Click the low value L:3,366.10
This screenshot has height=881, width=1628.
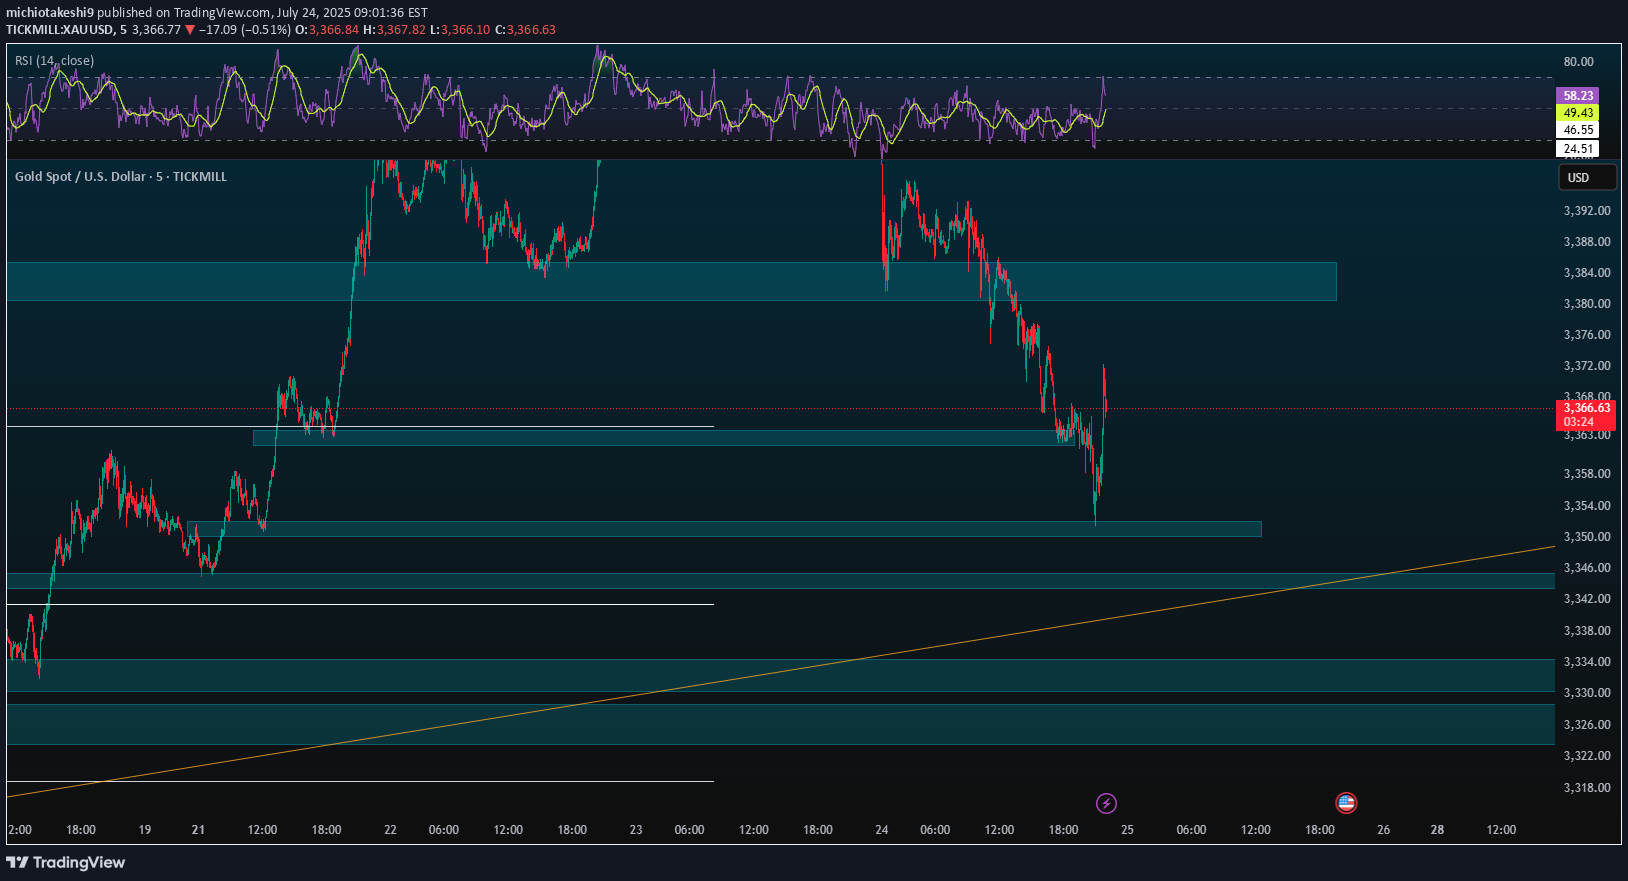(460, 30)
